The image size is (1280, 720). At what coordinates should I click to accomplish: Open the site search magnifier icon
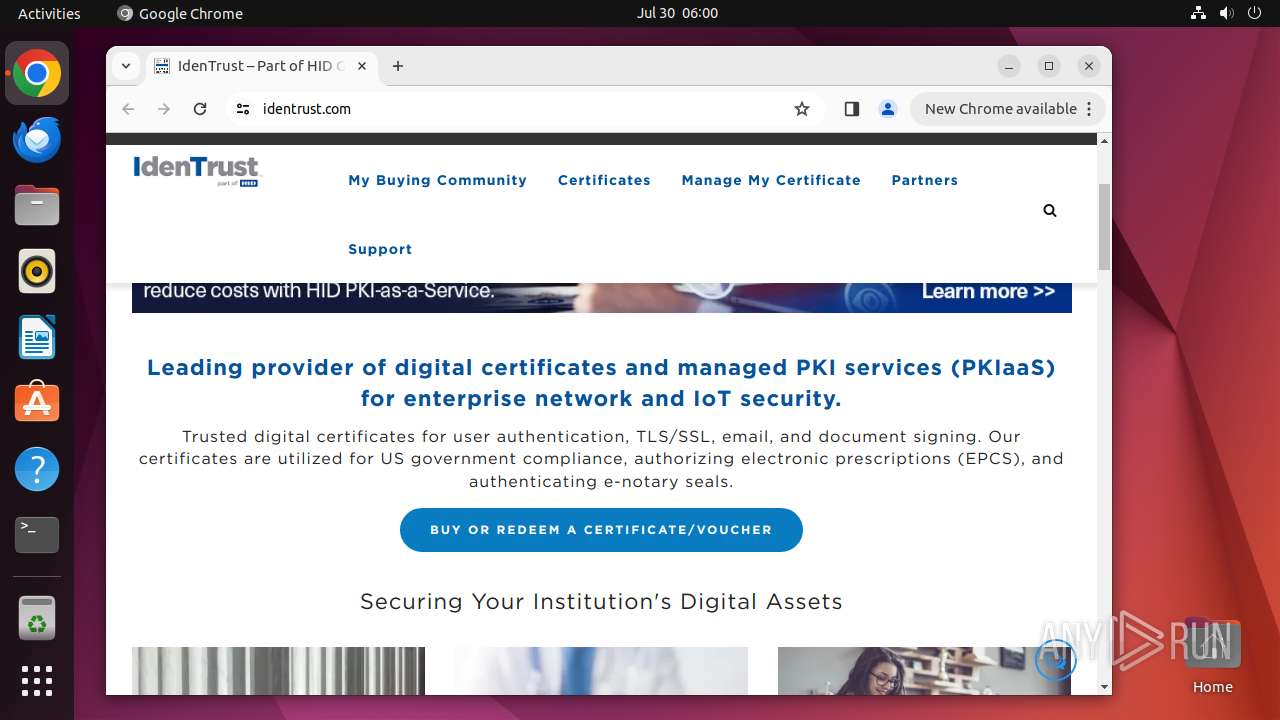[x=1050, y=210]
